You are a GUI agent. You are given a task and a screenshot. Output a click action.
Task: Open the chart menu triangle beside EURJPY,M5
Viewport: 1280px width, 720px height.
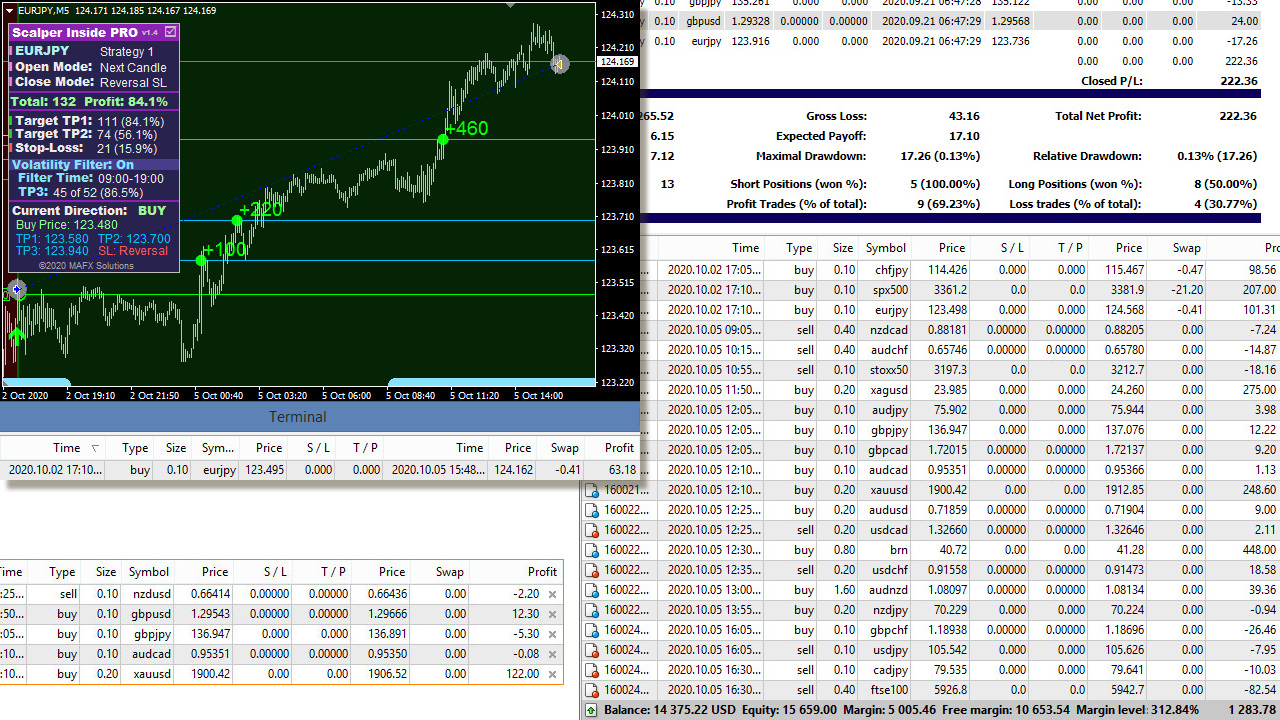(9, 11)
